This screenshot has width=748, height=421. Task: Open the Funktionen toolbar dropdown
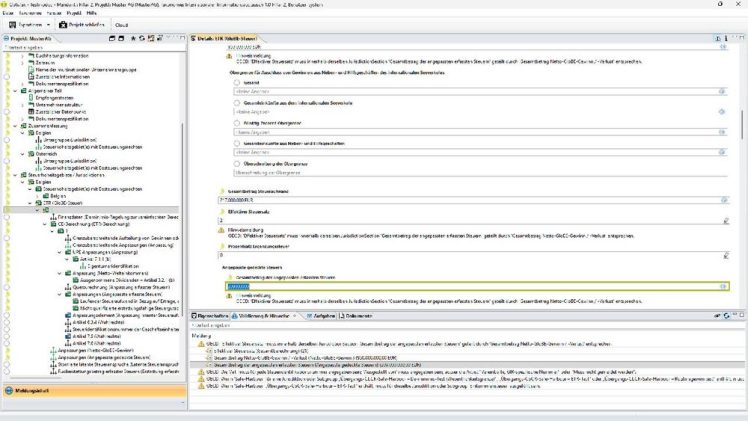(30, 25)
